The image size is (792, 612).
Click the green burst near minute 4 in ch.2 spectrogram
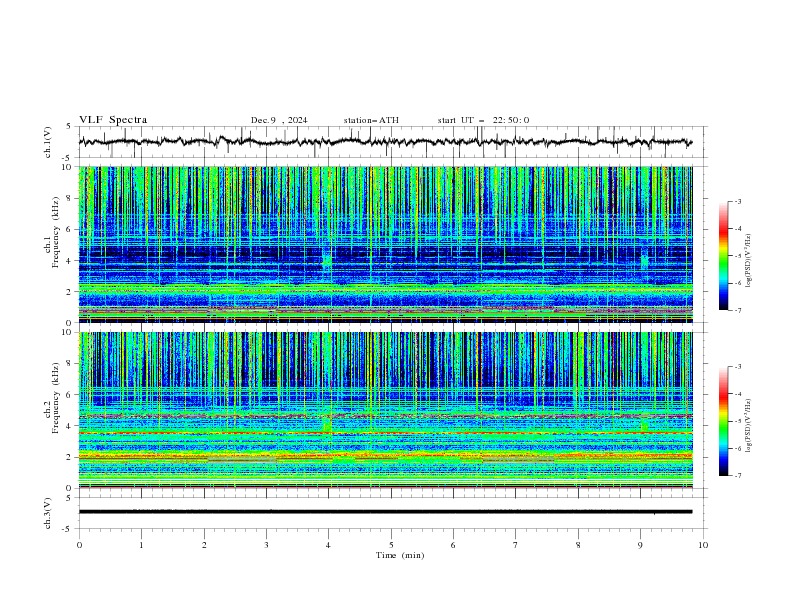click(x=327, y=425)
